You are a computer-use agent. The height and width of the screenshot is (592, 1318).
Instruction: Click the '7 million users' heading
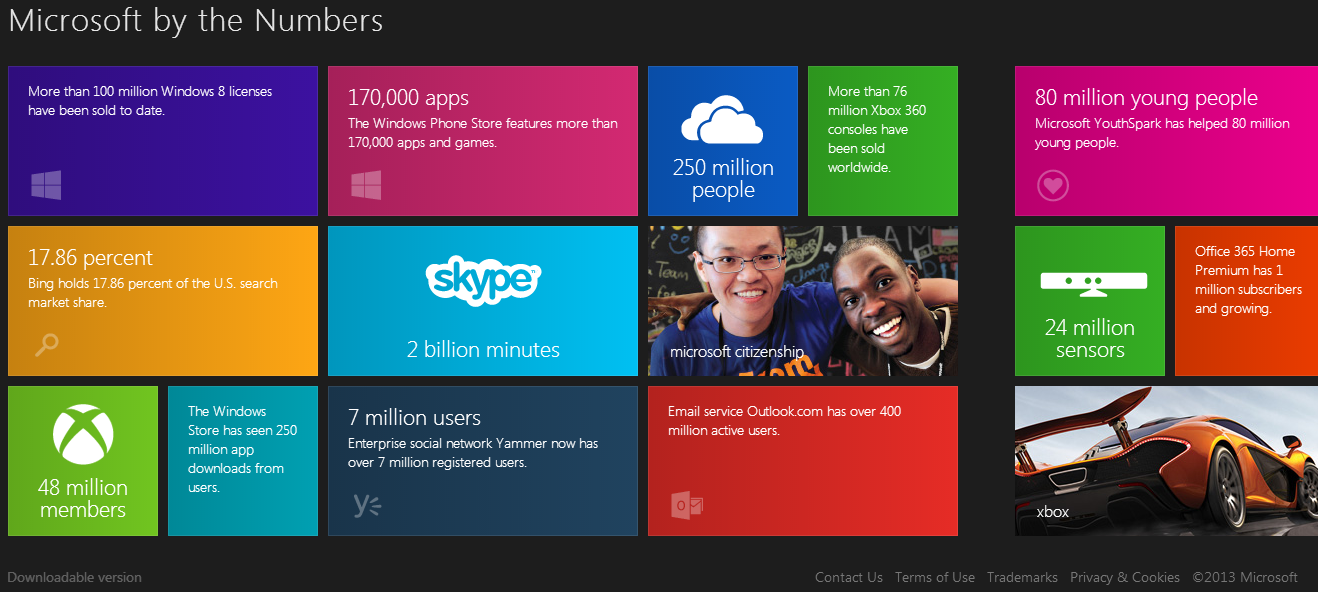click(414, 418)
